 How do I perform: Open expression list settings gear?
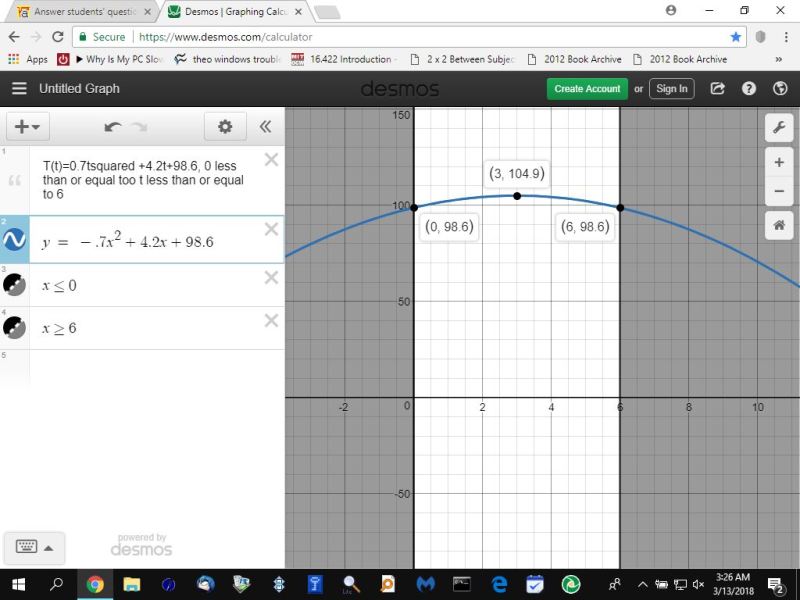(x=225, y=127)
